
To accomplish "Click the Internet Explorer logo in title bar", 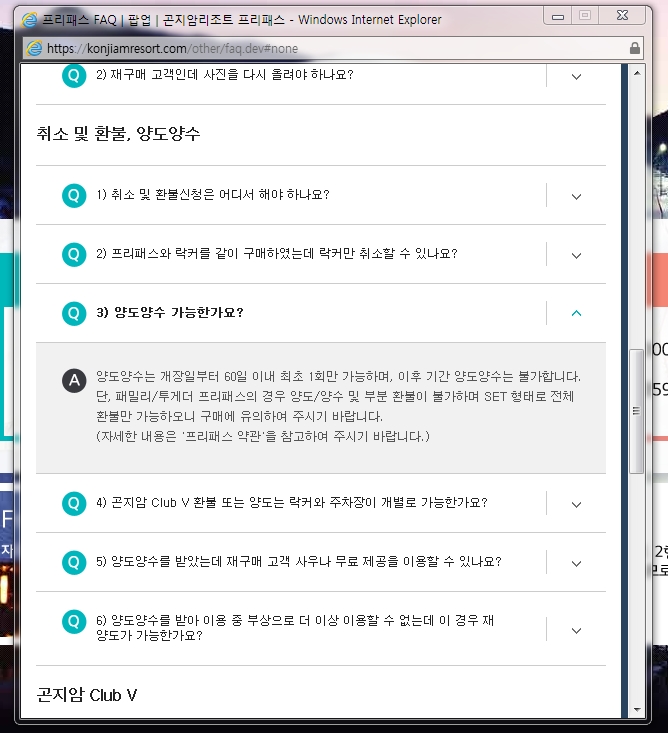I will (x=29, y=20).
